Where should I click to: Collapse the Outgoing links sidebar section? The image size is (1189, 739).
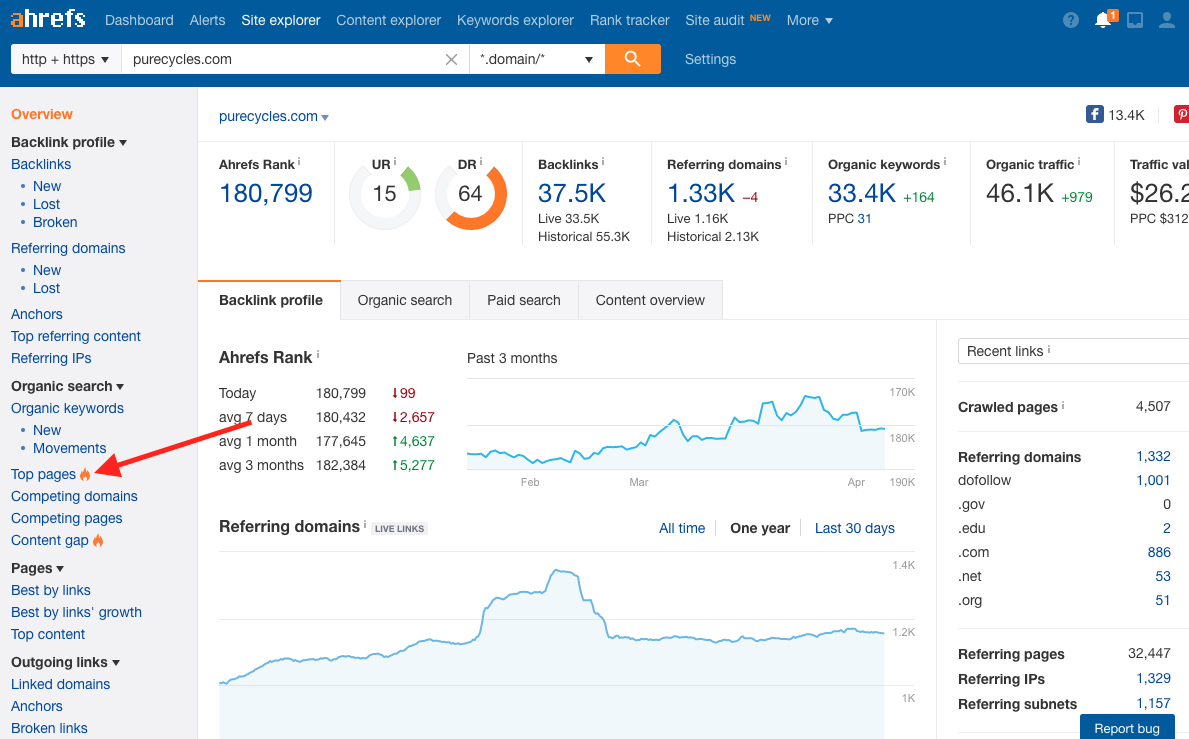tap(65, 662)
